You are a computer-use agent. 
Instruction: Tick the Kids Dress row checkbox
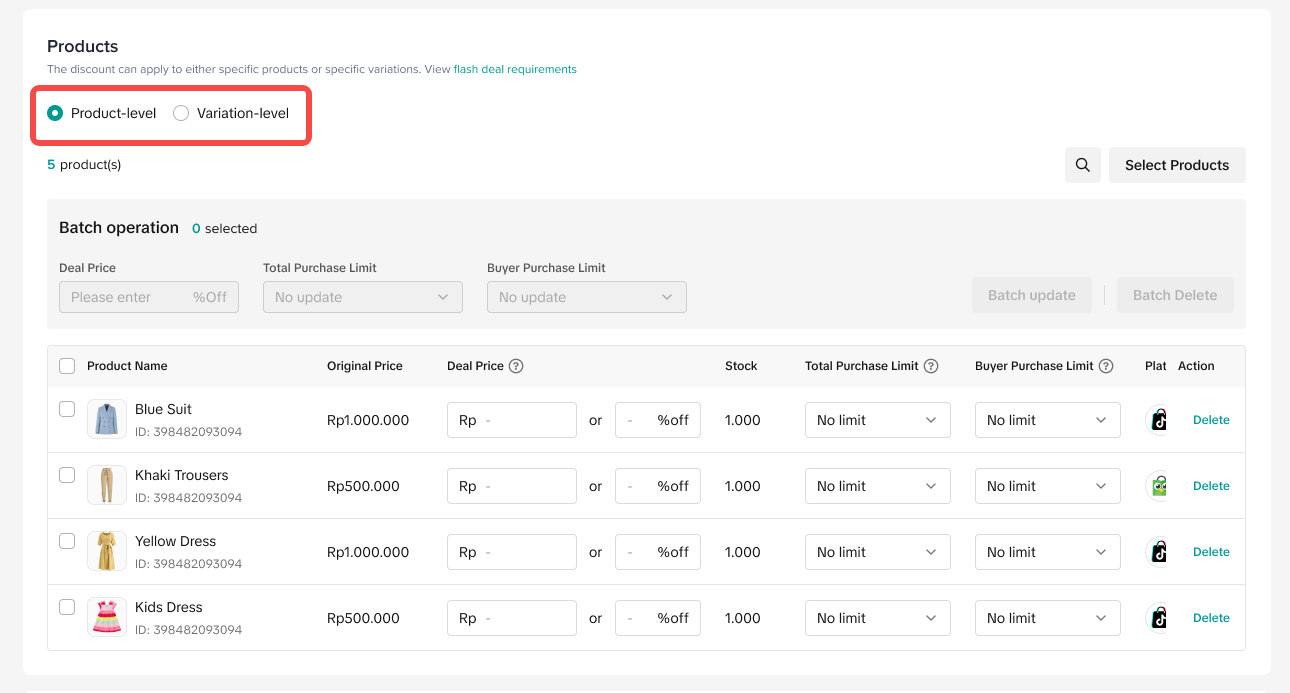67,607
